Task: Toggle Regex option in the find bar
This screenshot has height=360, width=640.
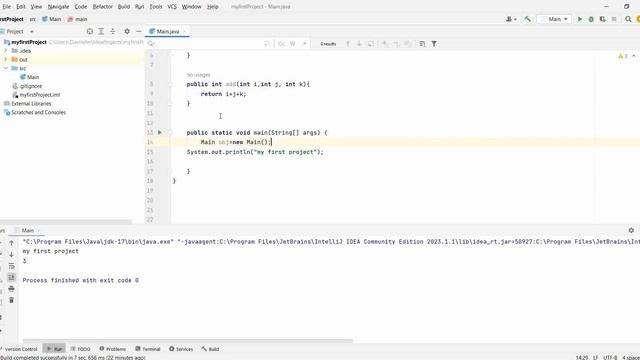Action: pos(304,44)
